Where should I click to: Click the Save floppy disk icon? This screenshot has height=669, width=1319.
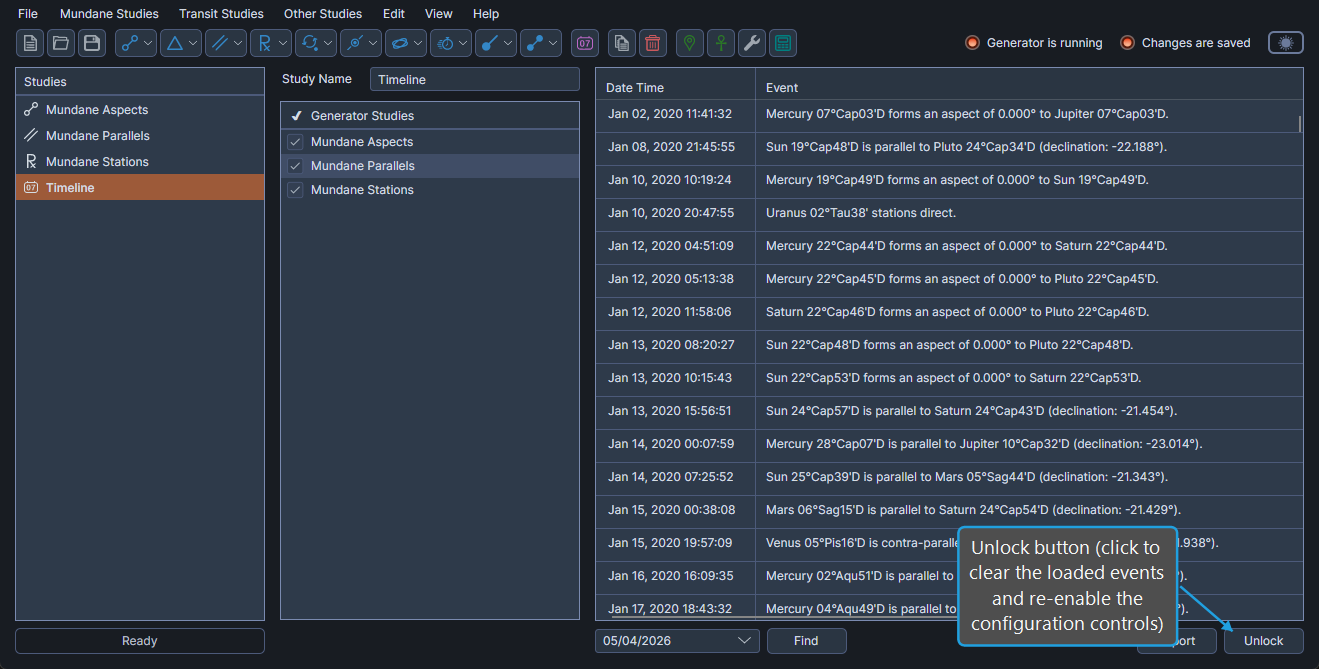coord(92,43)
